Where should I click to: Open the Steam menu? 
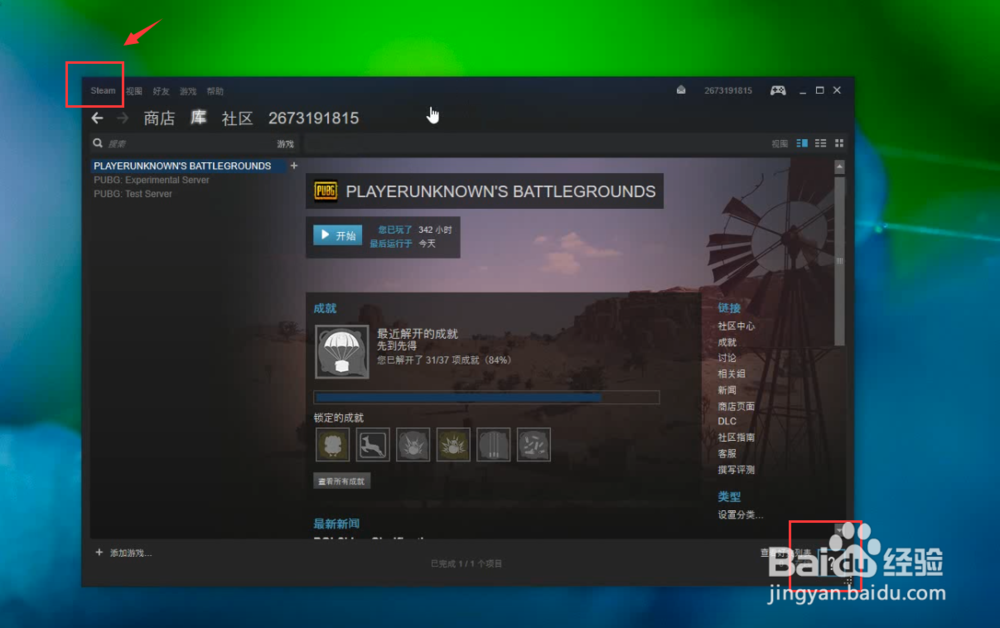click(103, 91)
